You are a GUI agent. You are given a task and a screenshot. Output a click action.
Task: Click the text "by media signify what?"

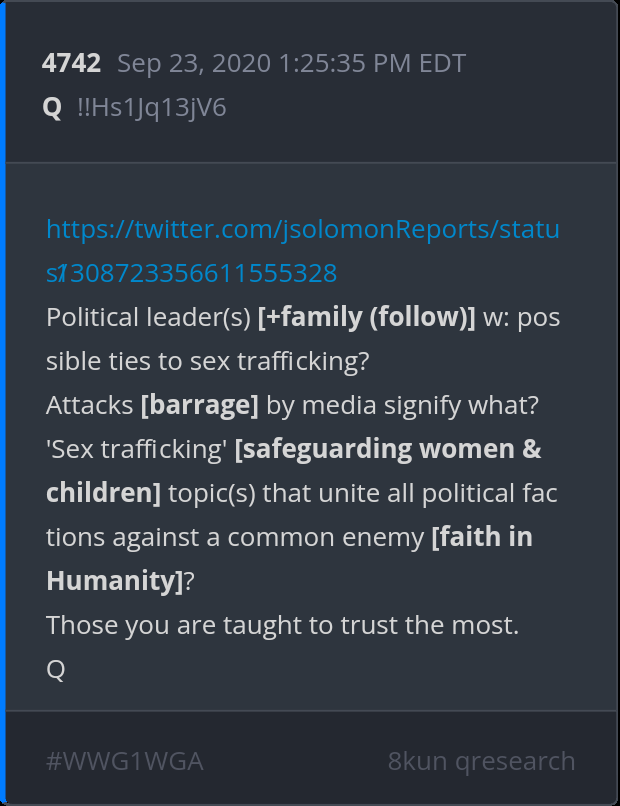398,405
